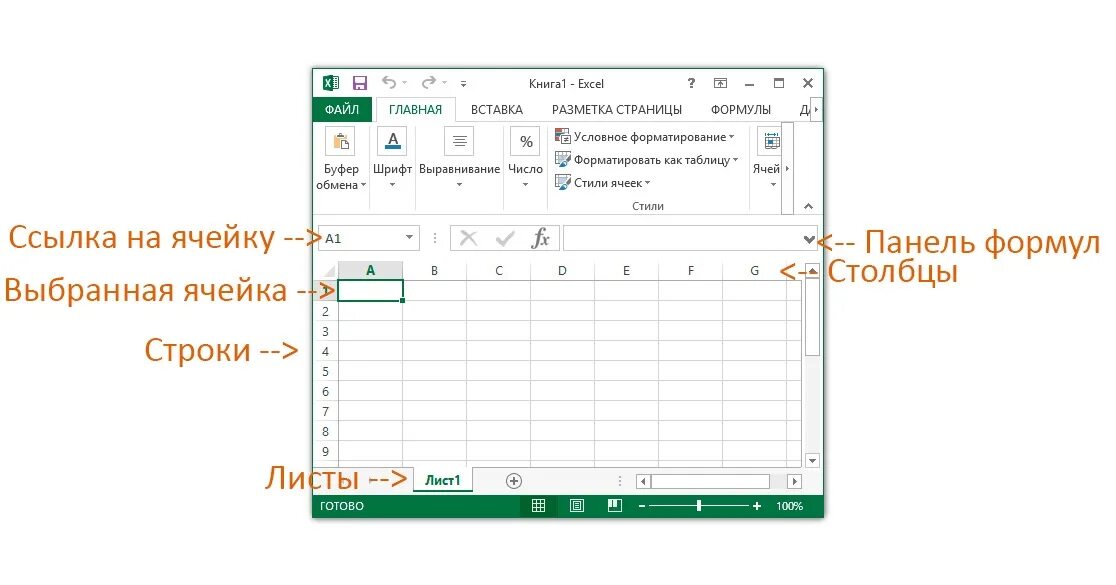The image size is (1116, 585).
Task: Switch to Page Layout view
Action: 577,505
